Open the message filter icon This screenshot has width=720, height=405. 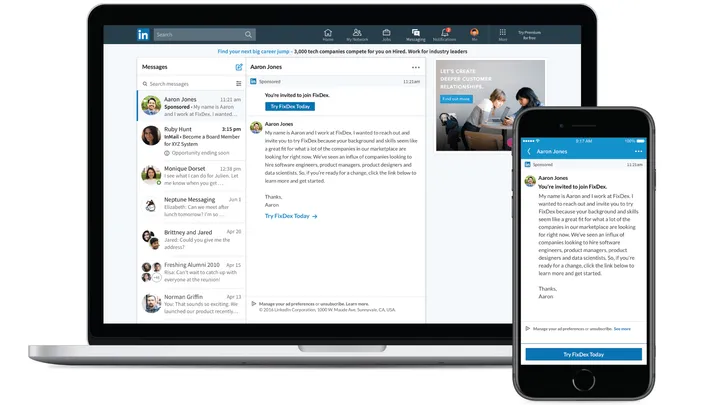238,84
